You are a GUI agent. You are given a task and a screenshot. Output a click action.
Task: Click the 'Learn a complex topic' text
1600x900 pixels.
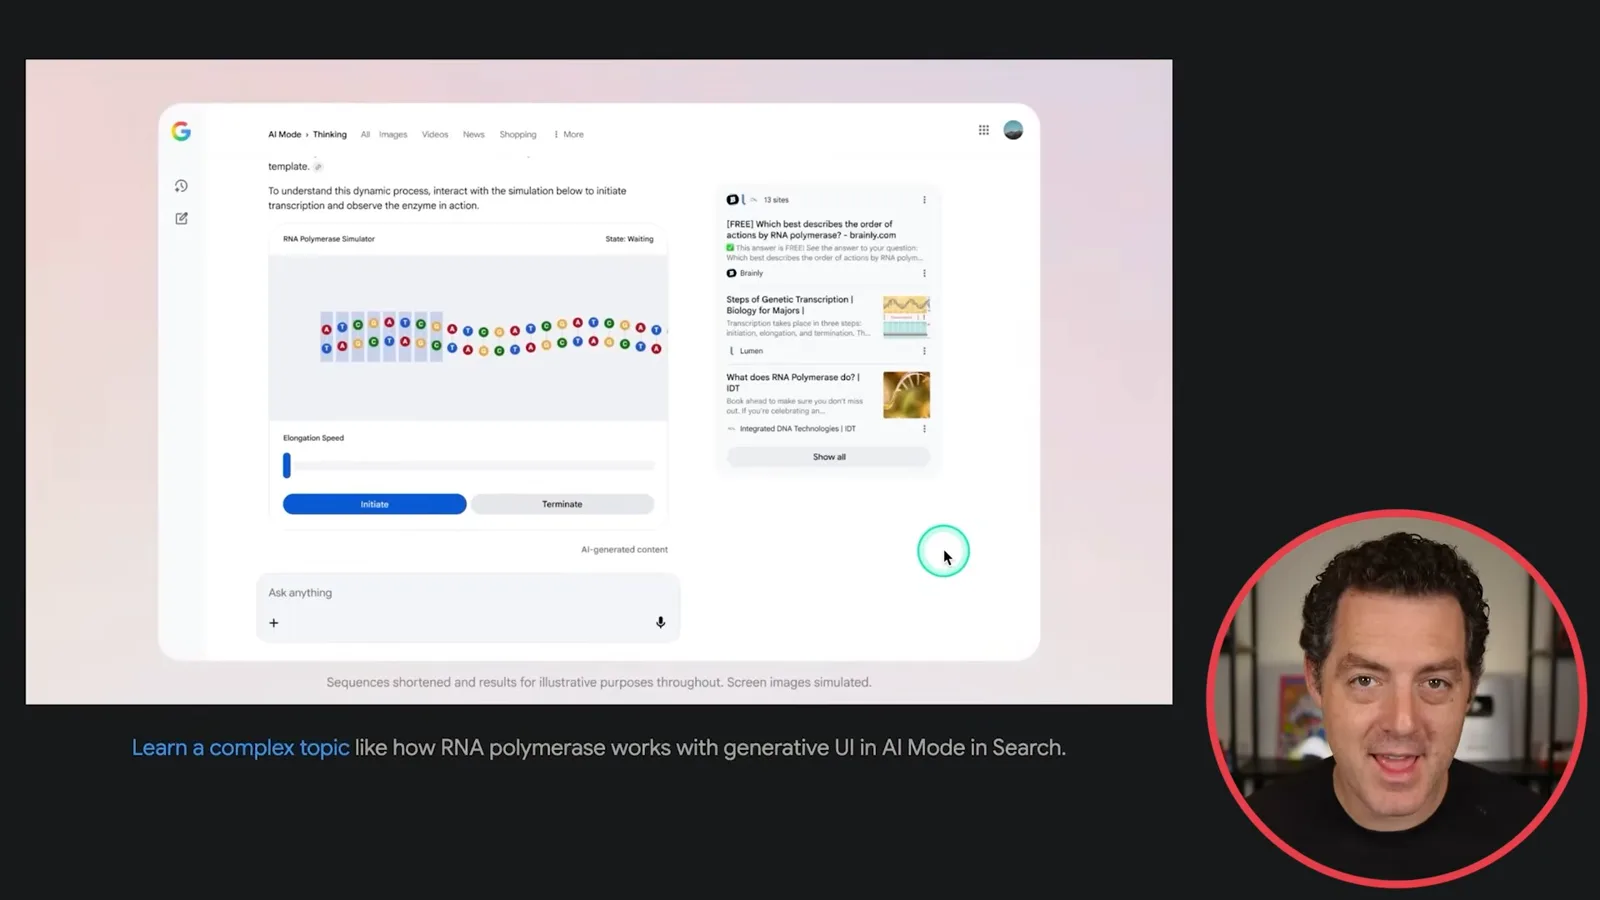[x=241, y=748]
